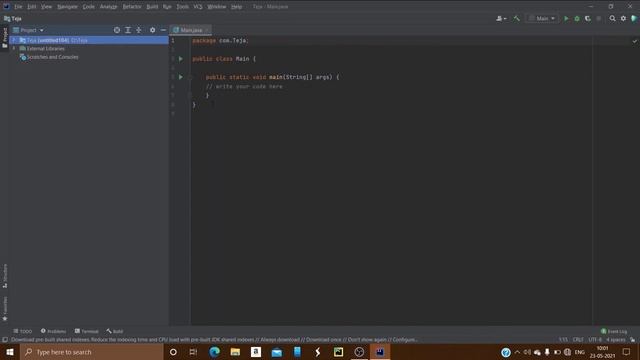Run with coverage icon in the toolbar
This screenshot has width=640, height=360.
click(x=588, y=18)
